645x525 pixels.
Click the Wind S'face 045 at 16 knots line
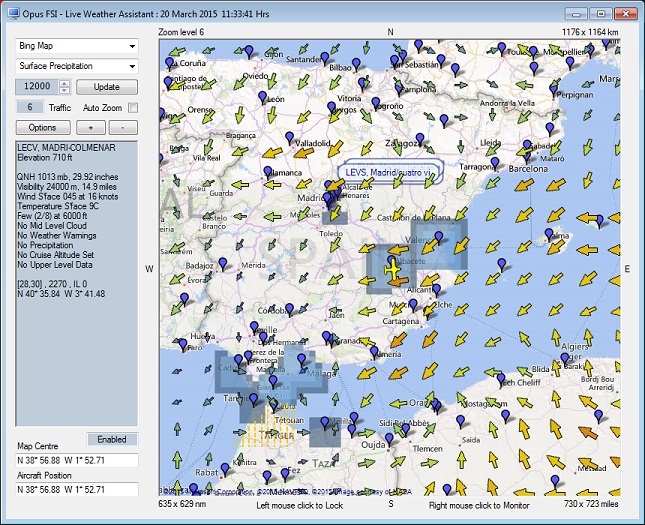point(67,196)
